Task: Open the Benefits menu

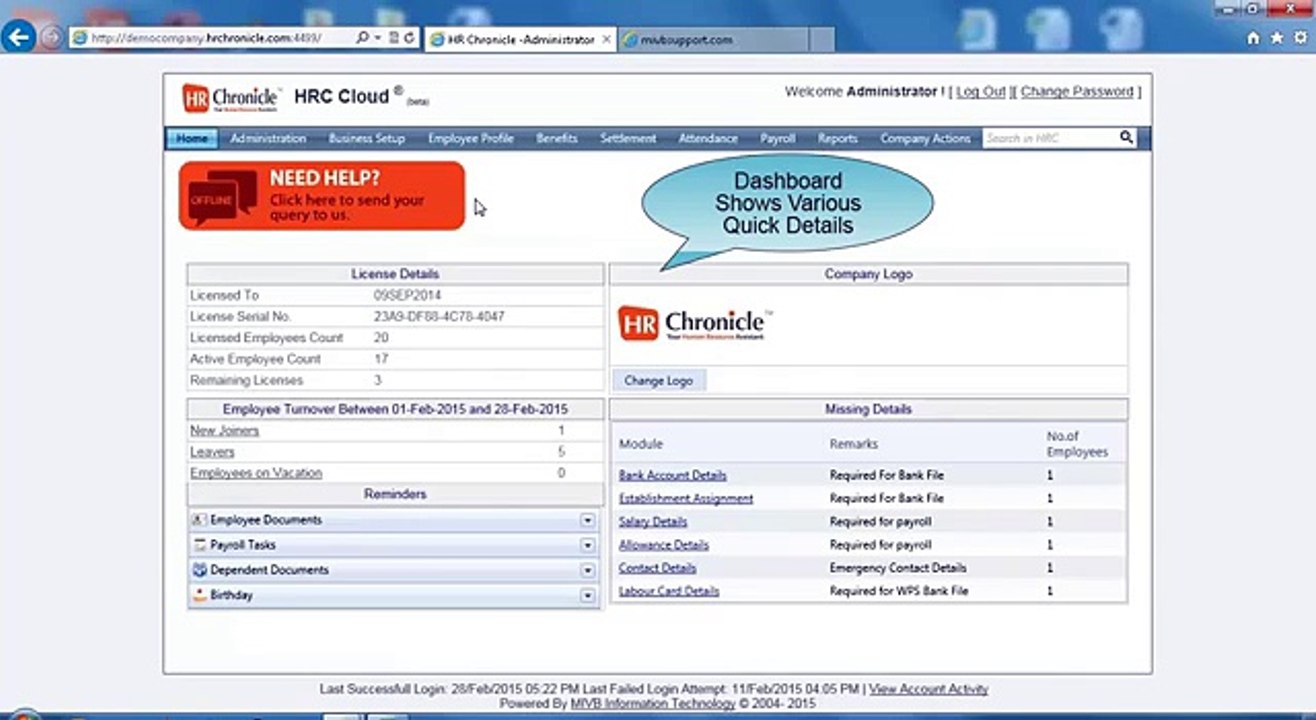Action: [x=557, y=139]
